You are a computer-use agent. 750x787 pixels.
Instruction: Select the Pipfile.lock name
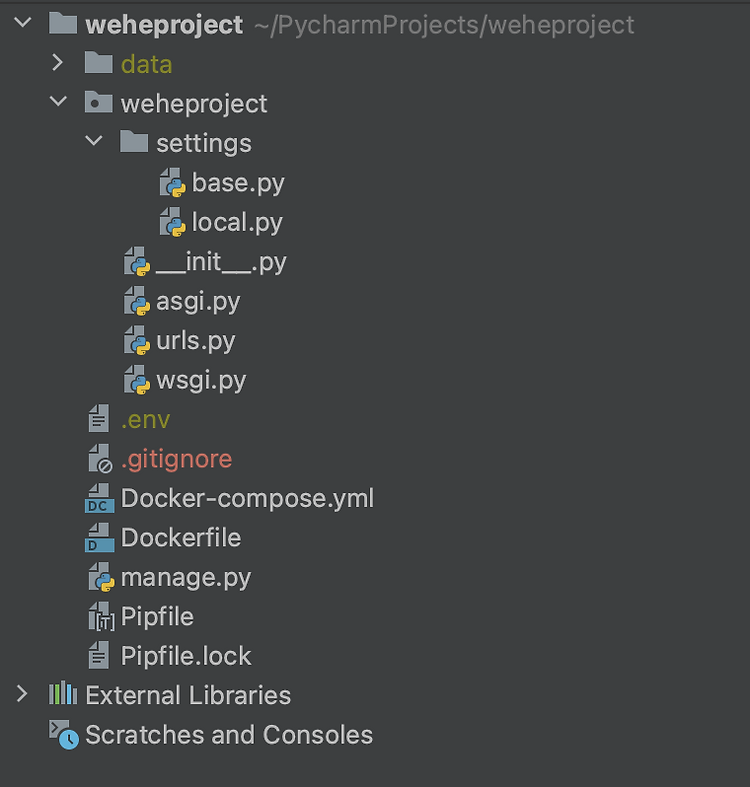click(186, 656)
